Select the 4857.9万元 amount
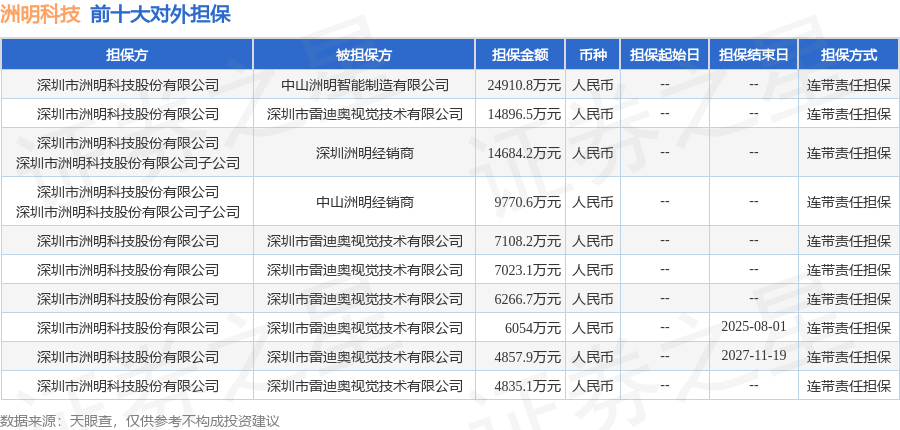The height and width of the screenshot is (430, 900). pos(525,357)
